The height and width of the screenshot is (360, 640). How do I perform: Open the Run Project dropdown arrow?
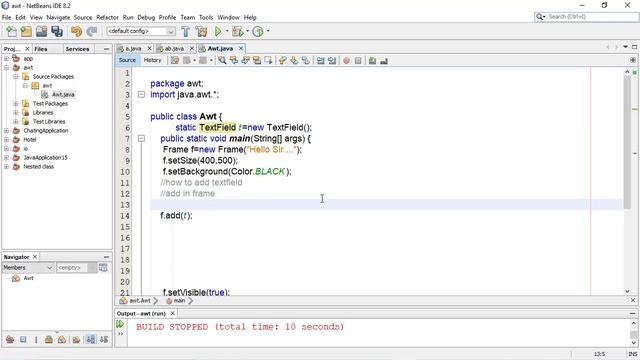pos(227,31)
